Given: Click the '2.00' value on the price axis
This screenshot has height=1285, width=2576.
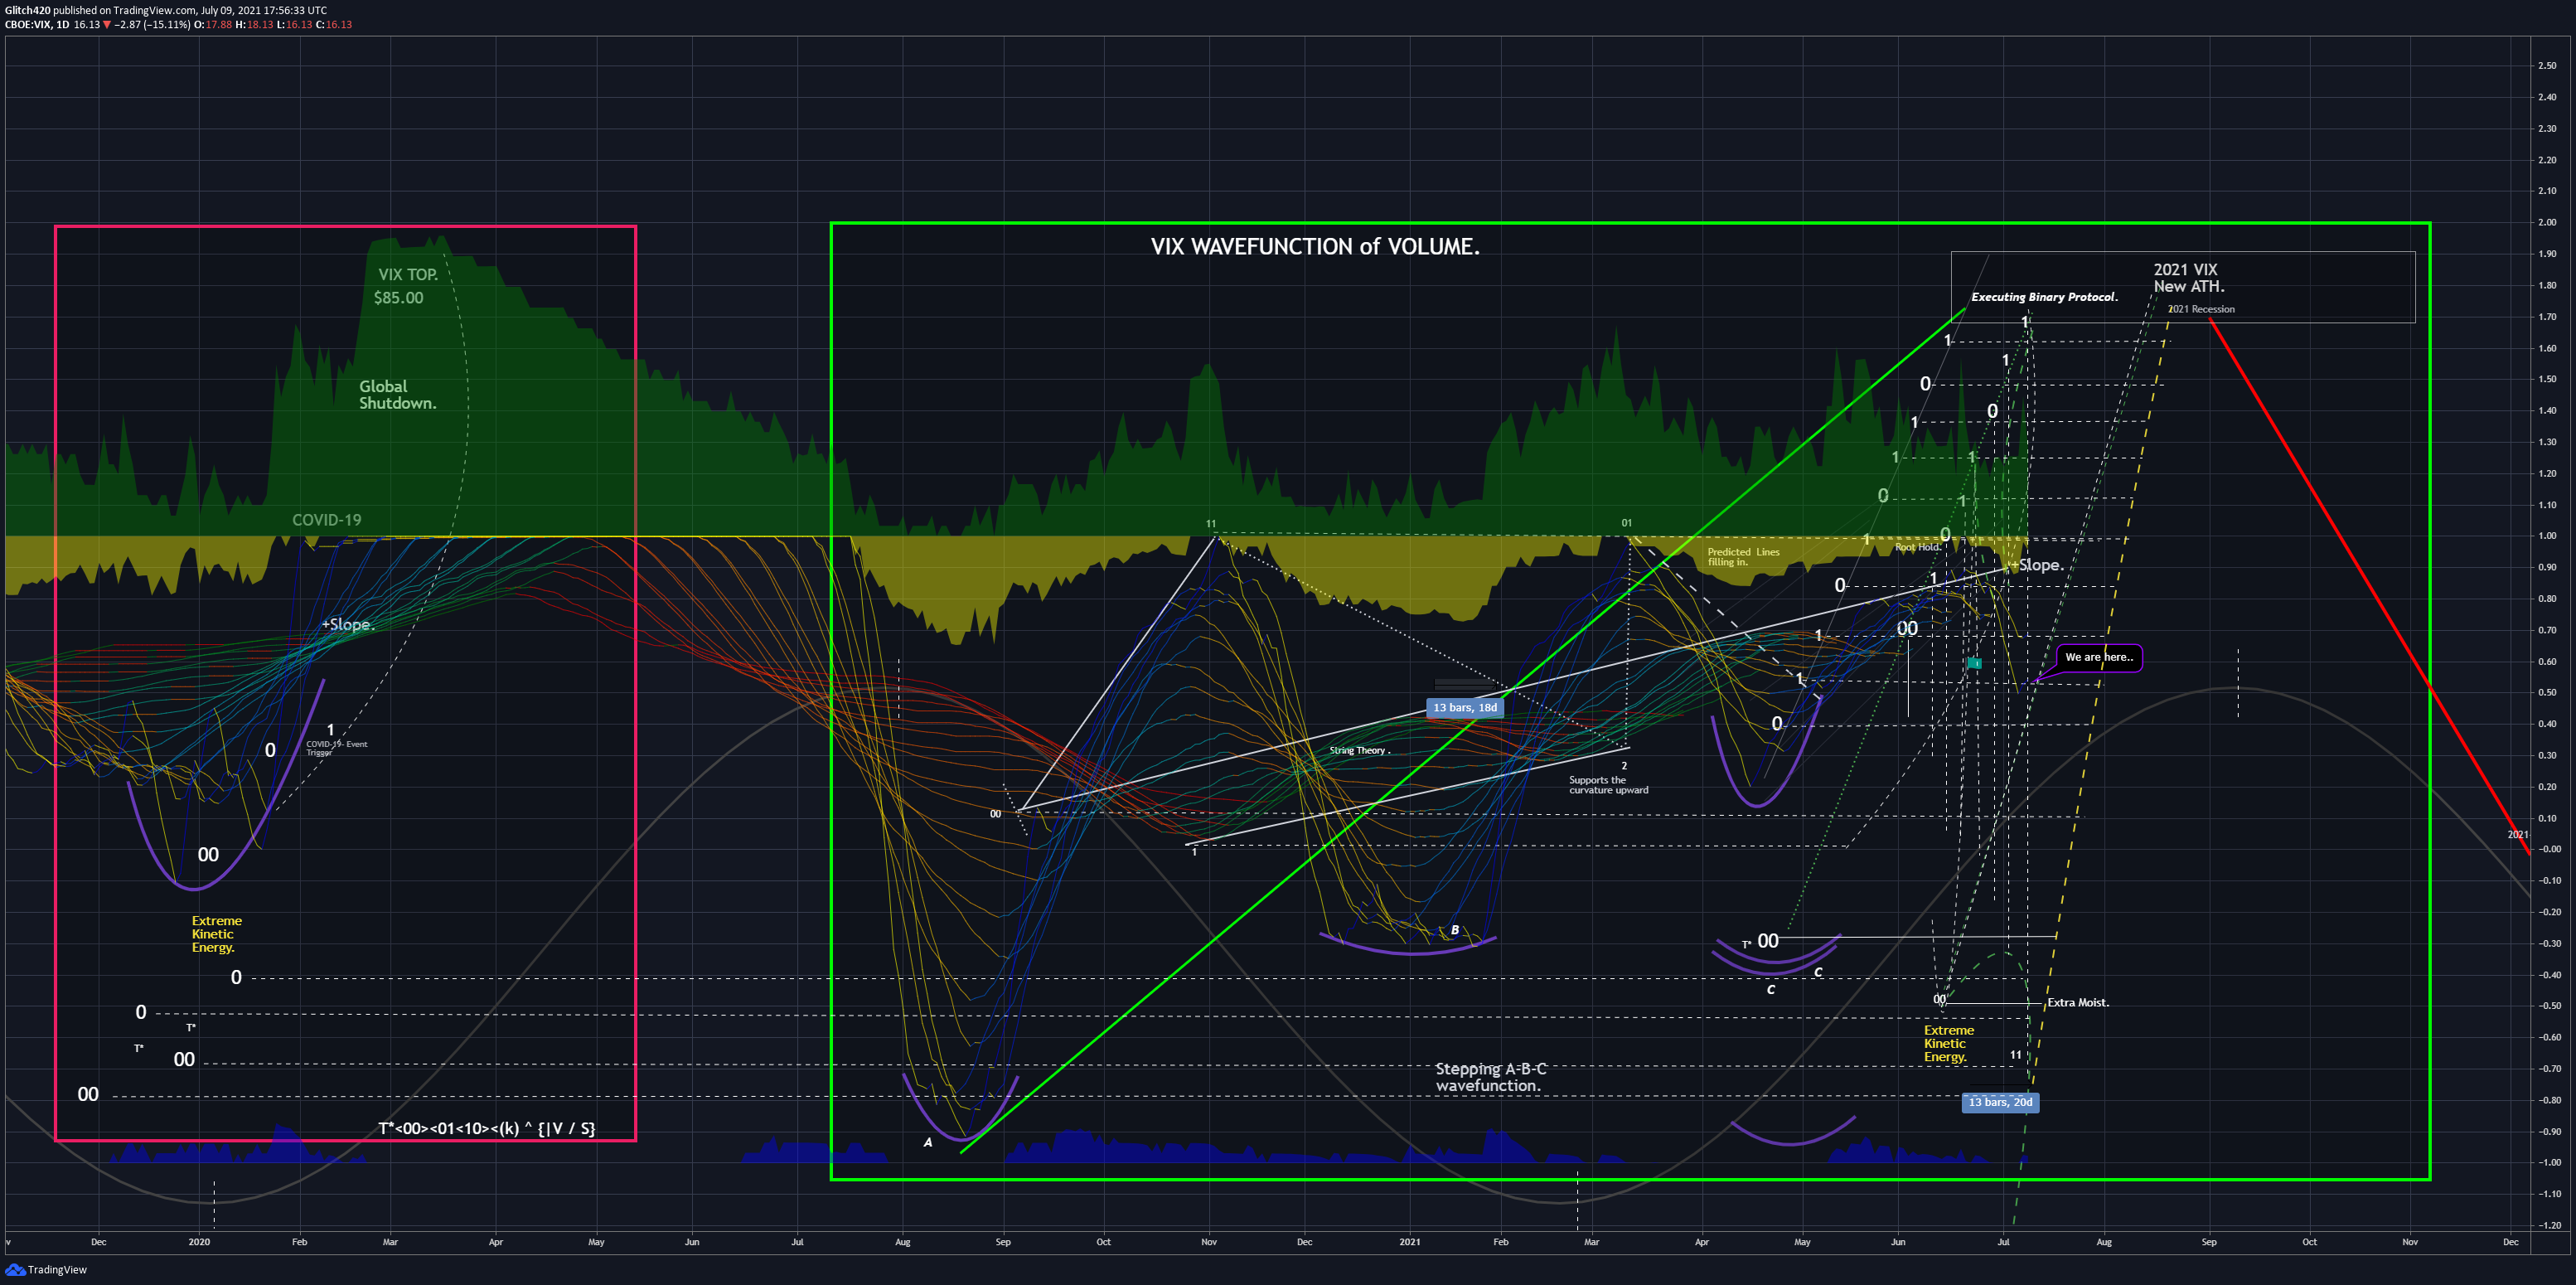Looking at the screenshot, I should click(x=2546, y=222).
